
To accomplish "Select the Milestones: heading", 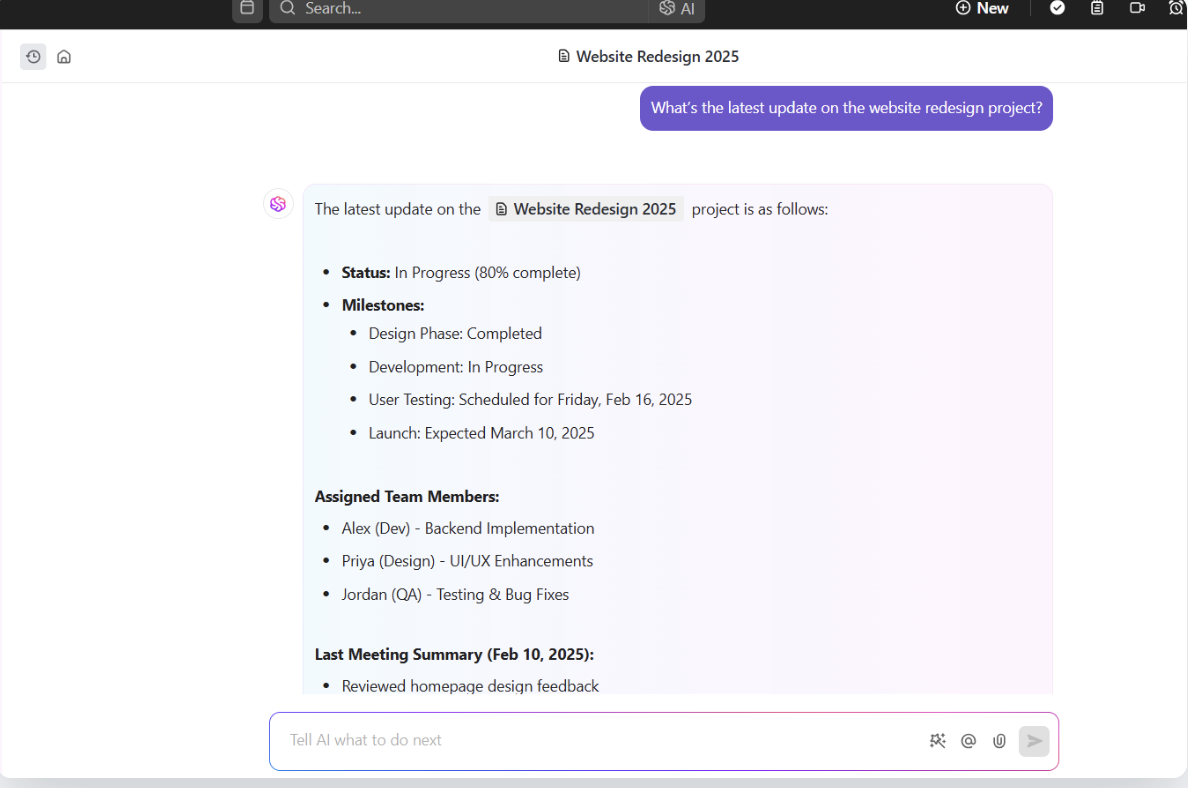I will tap(383, 305).
